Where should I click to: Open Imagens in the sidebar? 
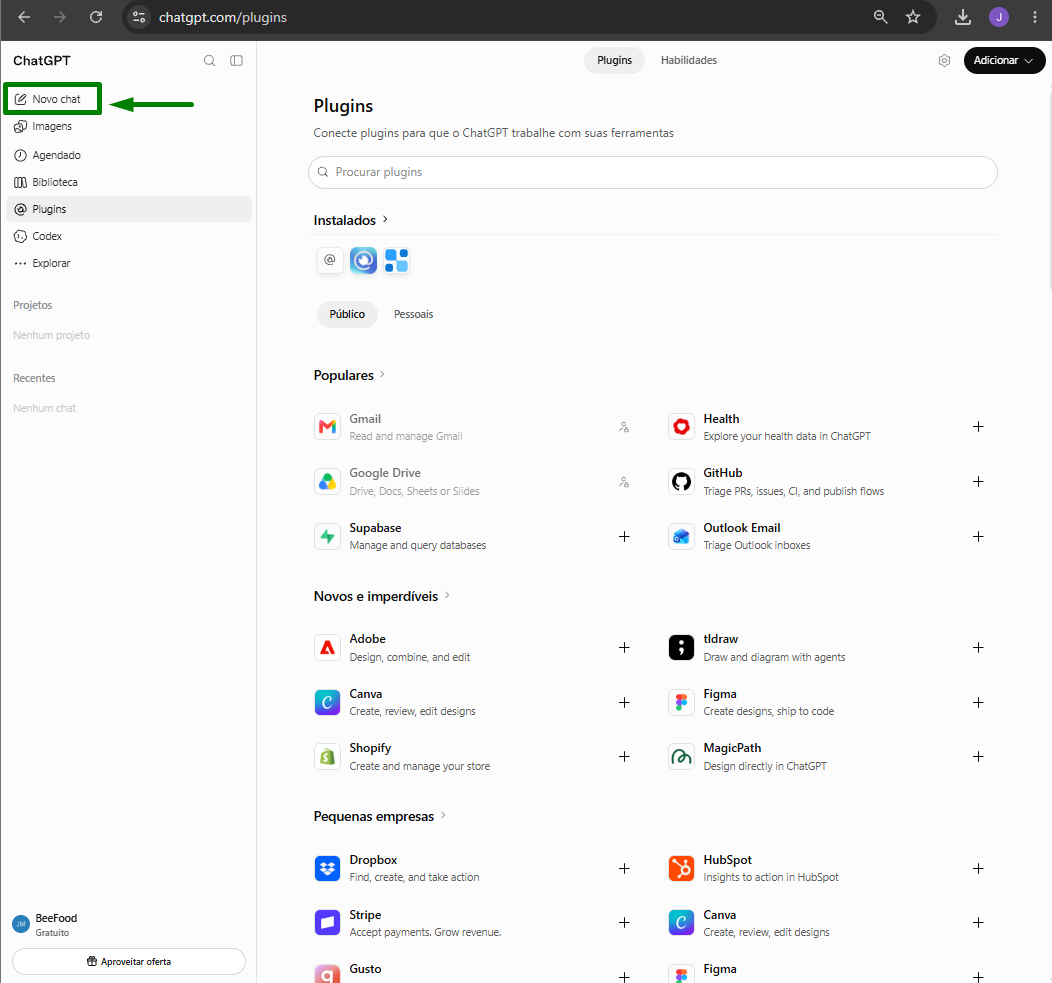coord(129,126)
